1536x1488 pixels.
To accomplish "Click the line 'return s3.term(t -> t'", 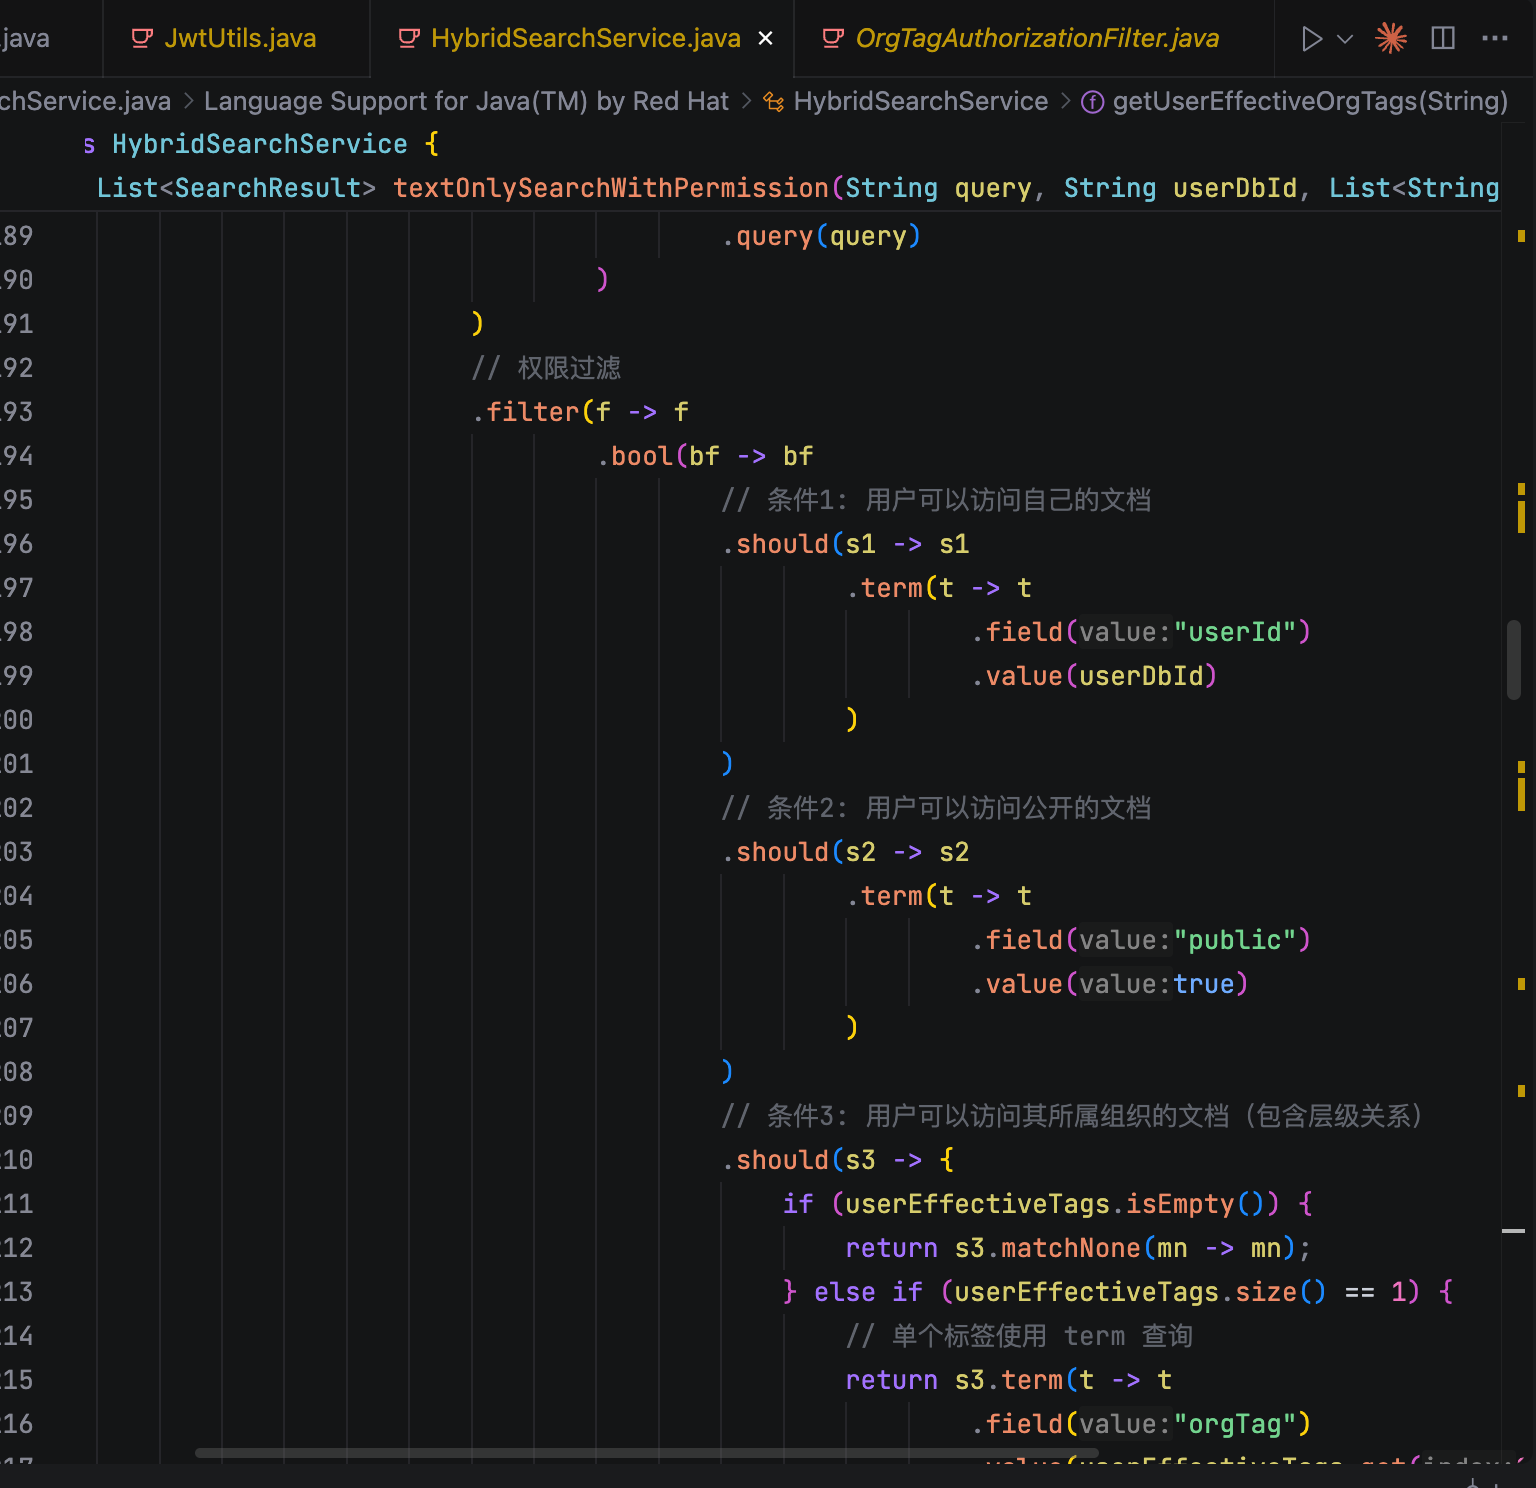I will [x=1008, y=1380].
